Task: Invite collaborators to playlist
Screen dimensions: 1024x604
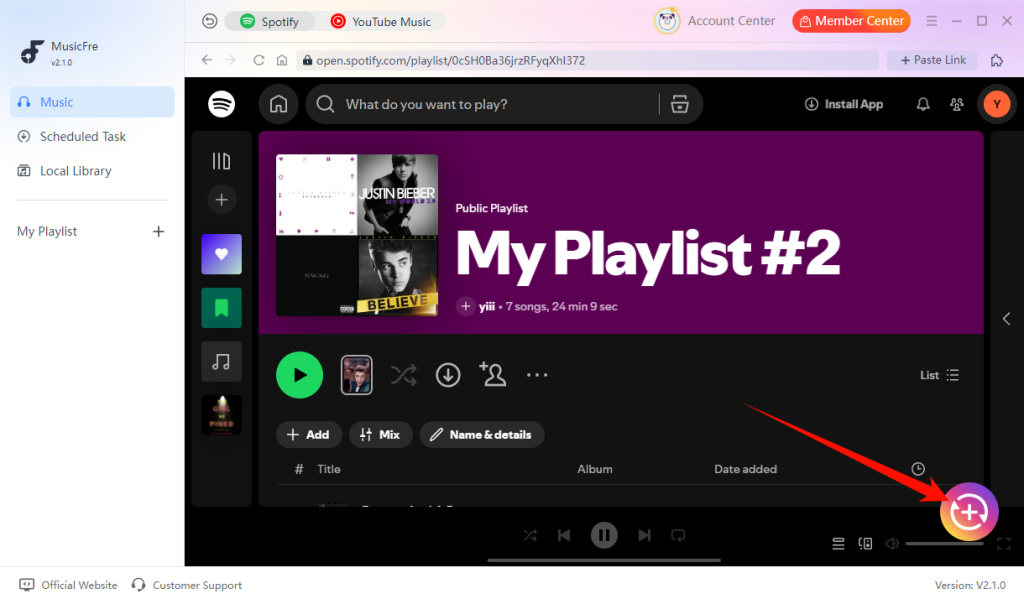Action: 492,374
